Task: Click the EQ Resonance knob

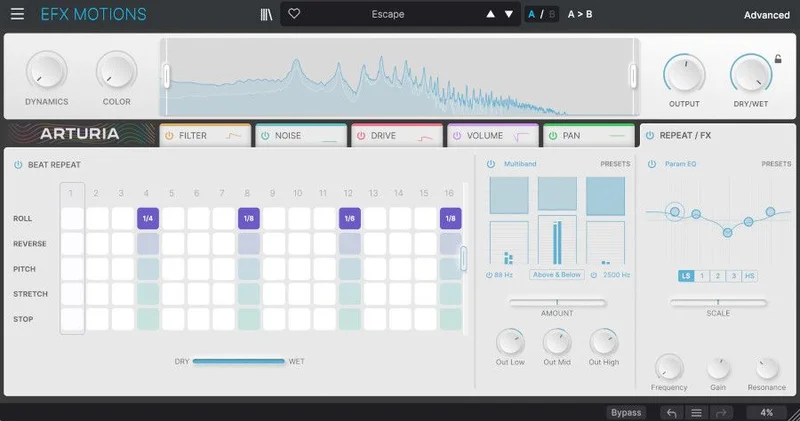Action: [766, 368]
